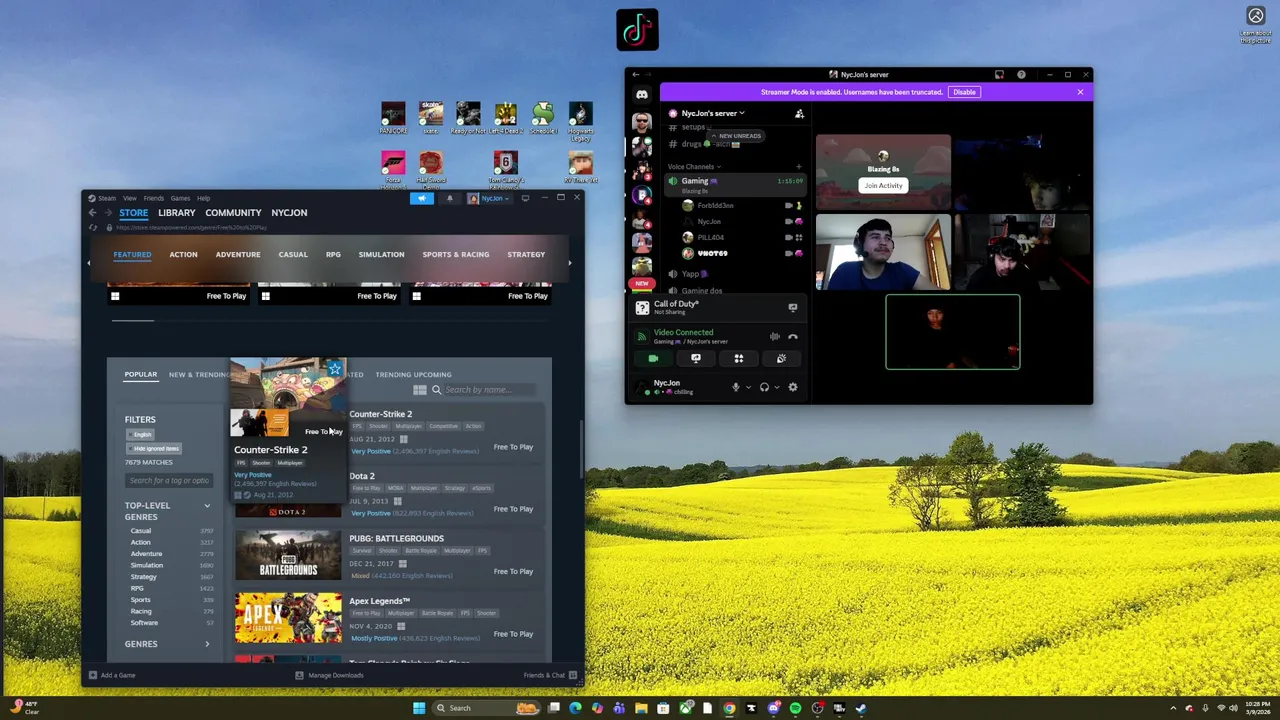Open PUBG: BATTLEGROUNDS thumbnail
The image size is (1280, 720).
point(288,555)
